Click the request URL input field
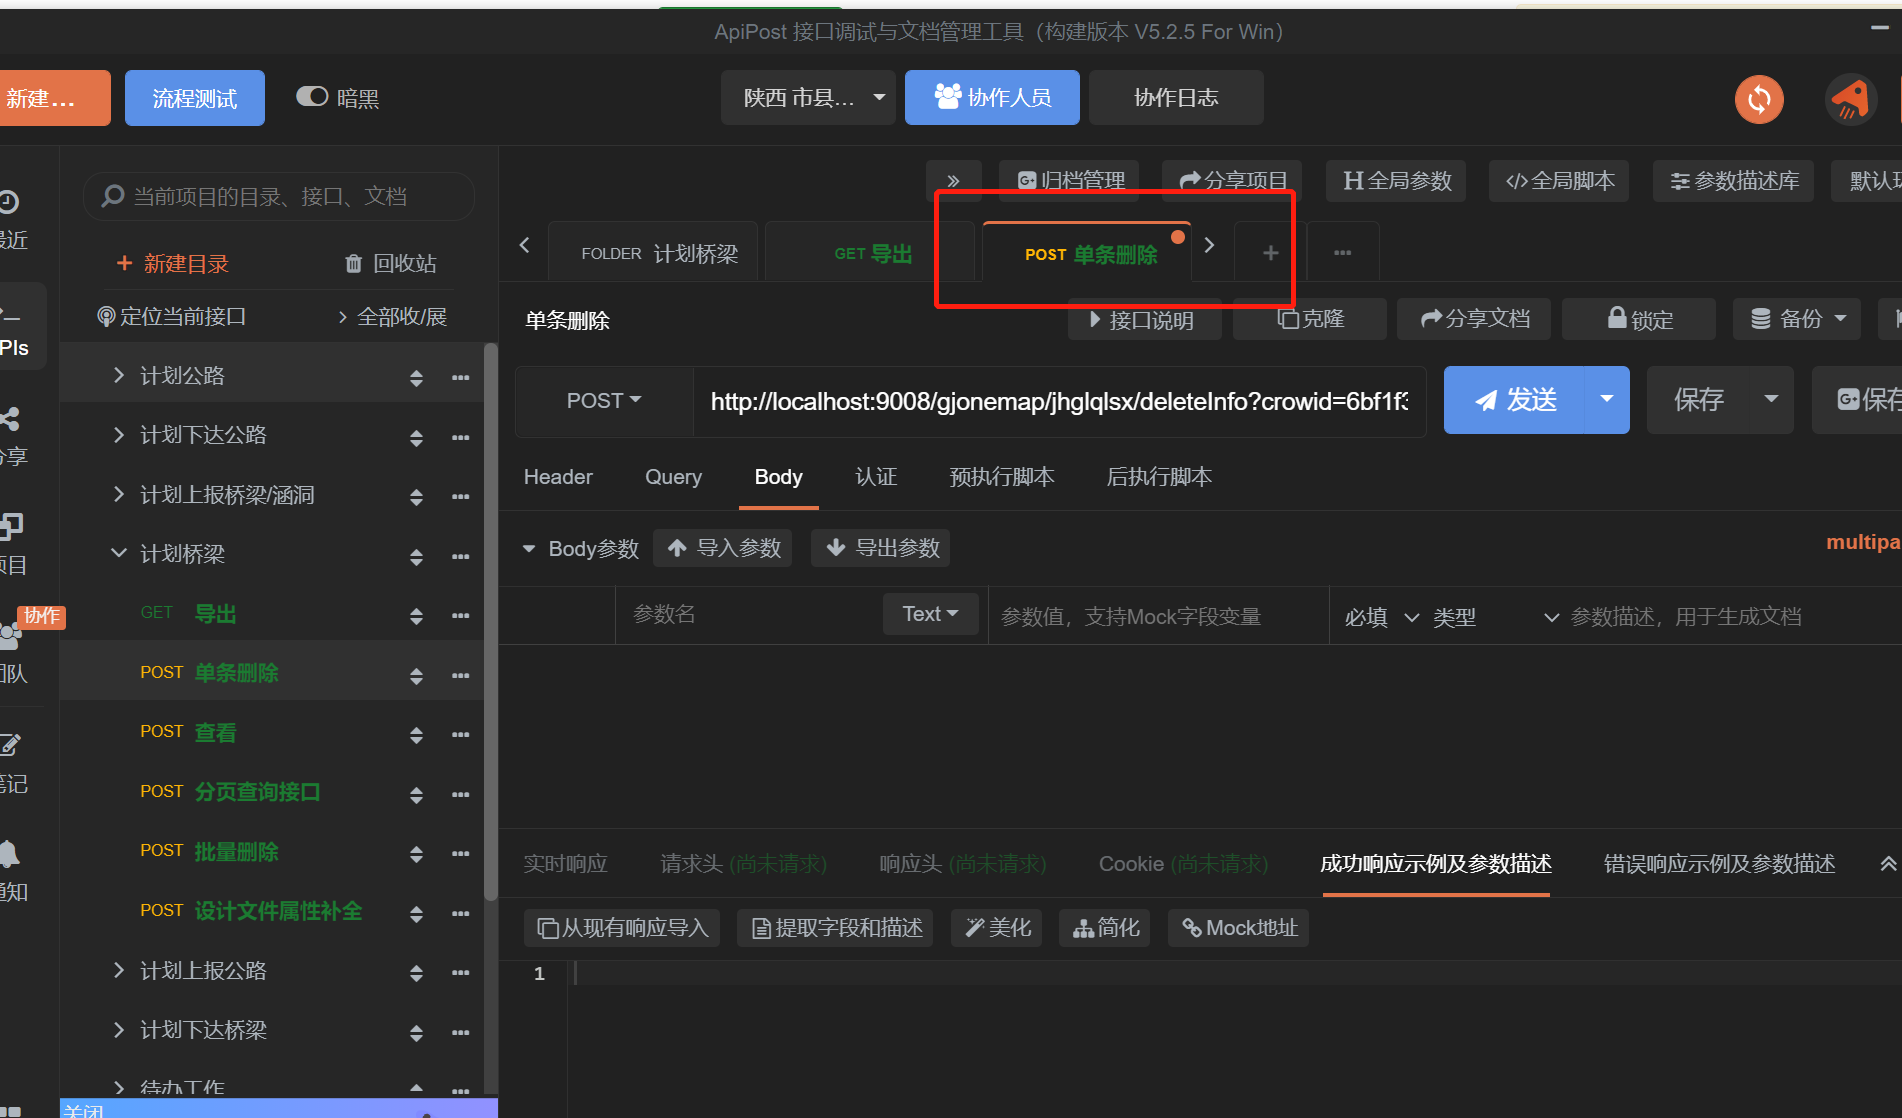This screenshot has width=1902, height=1118. pos(1060,401)
